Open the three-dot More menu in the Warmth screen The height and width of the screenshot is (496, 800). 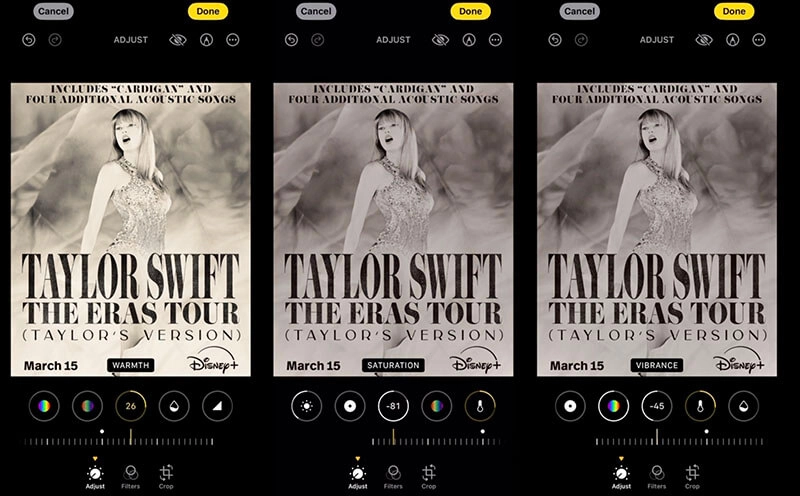[232, 40]
